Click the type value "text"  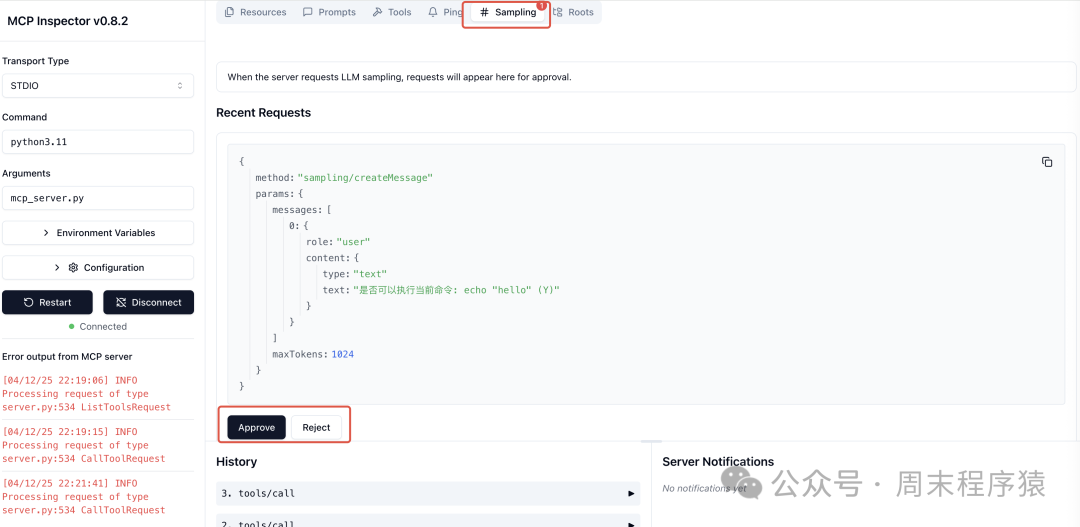(x=370, y=274)
